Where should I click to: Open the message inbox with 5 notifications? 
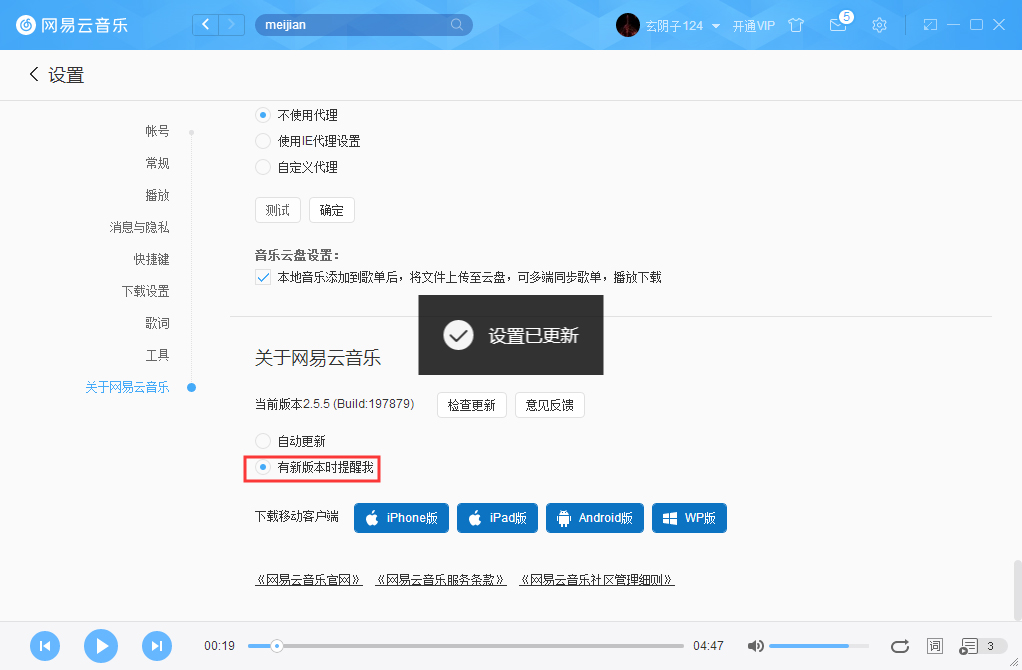click(x=838, y=25)
